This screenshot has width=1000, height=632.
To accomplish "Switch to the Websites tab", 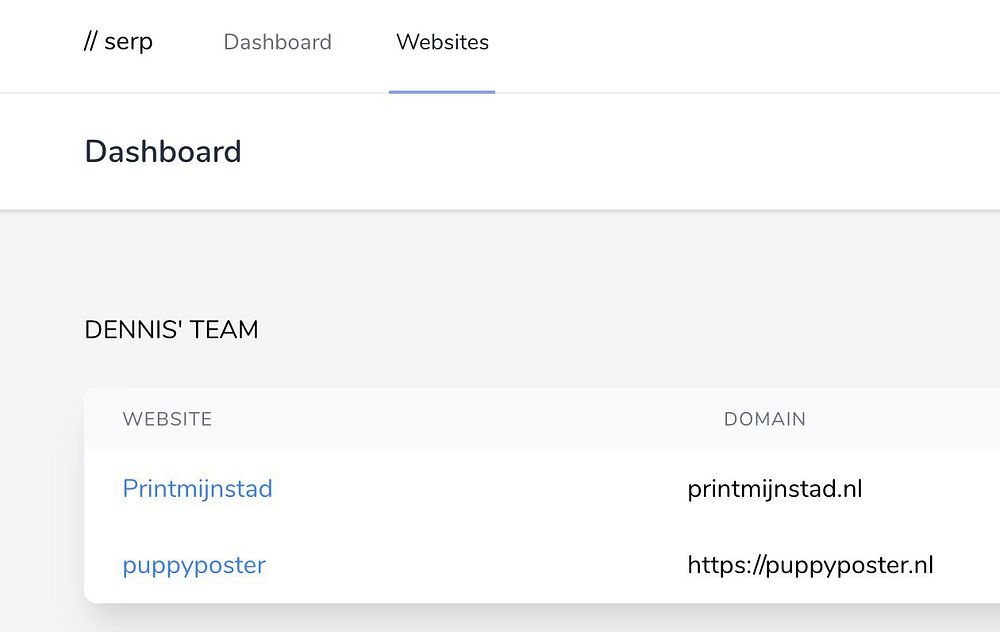I will (442, 42).
